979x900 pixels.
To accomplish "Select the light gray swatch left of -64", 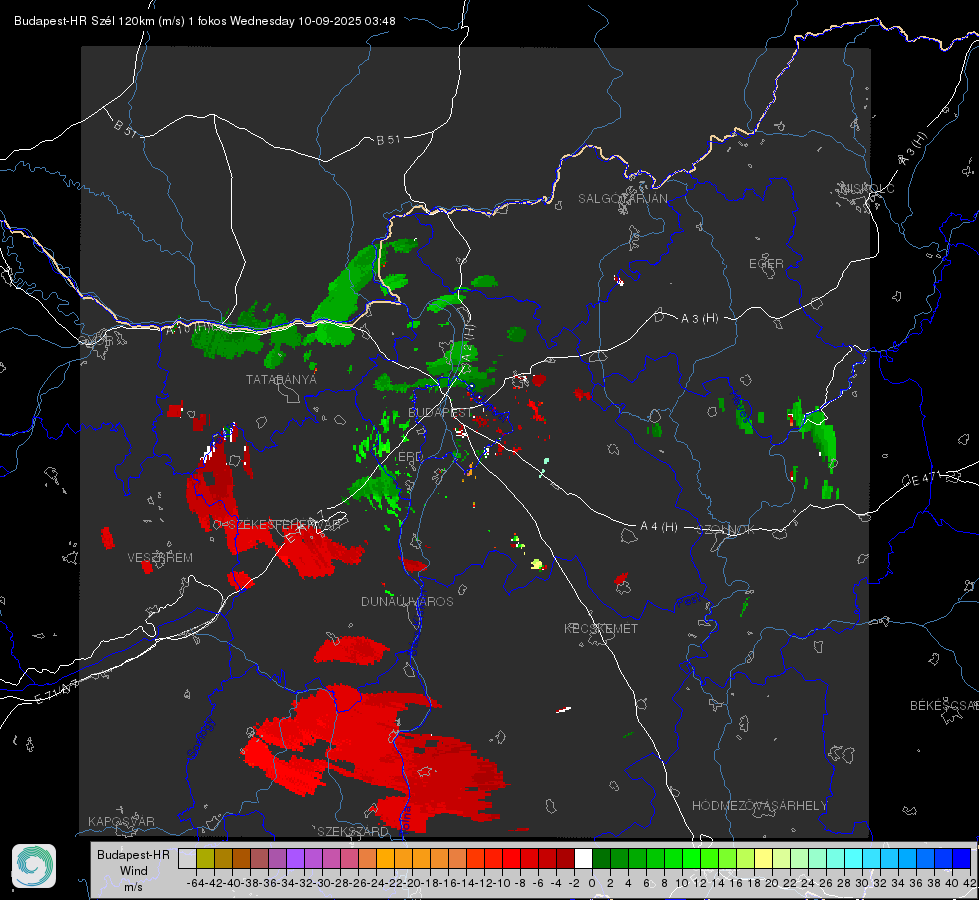I will 187,858.
